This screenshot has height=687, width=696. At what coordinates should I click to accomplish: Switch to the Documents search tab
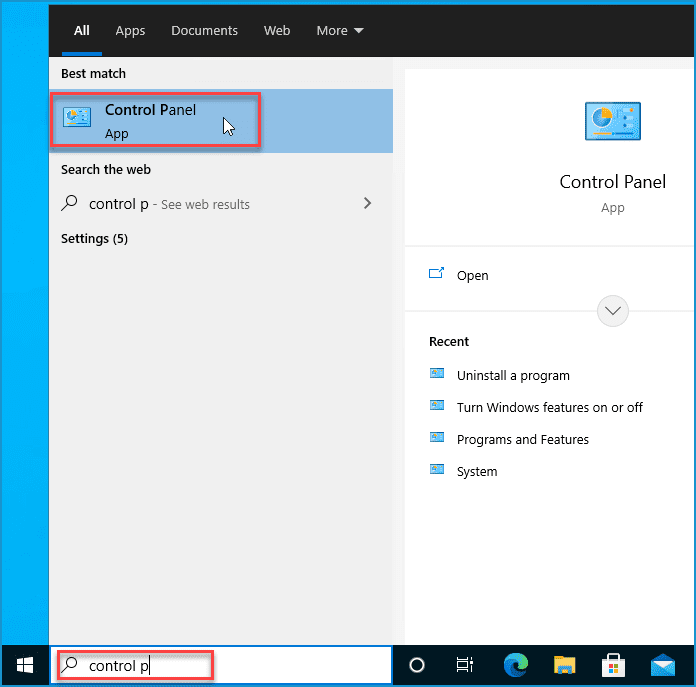(x=205, y=31)
